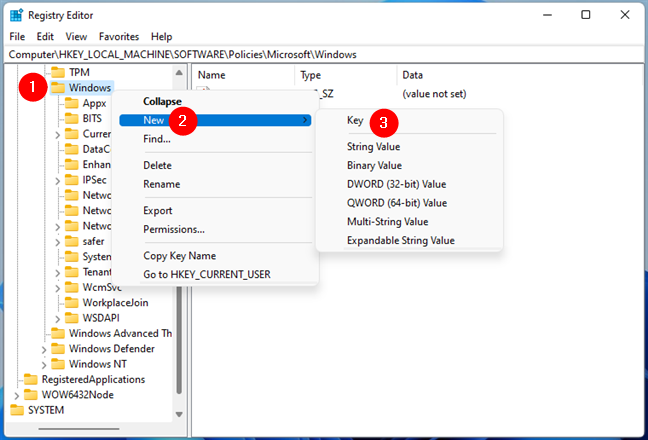Viewport: 648px width, 440px height.
Task: Select the TPM folder icon
Action: point(57,73)
